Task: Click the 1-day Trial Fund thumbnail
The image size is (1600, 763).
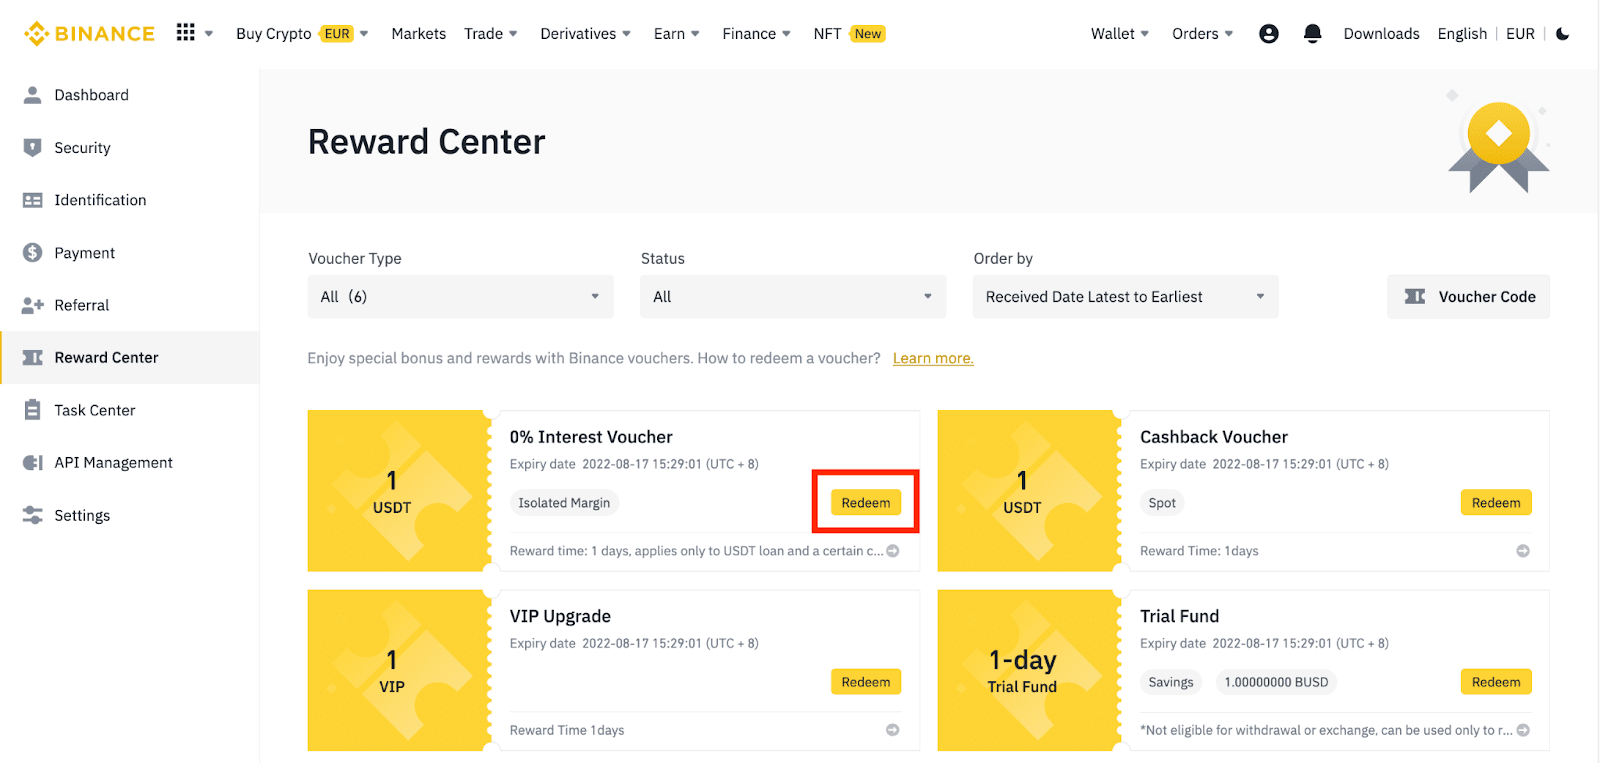Action: [x=1028, y=670]
